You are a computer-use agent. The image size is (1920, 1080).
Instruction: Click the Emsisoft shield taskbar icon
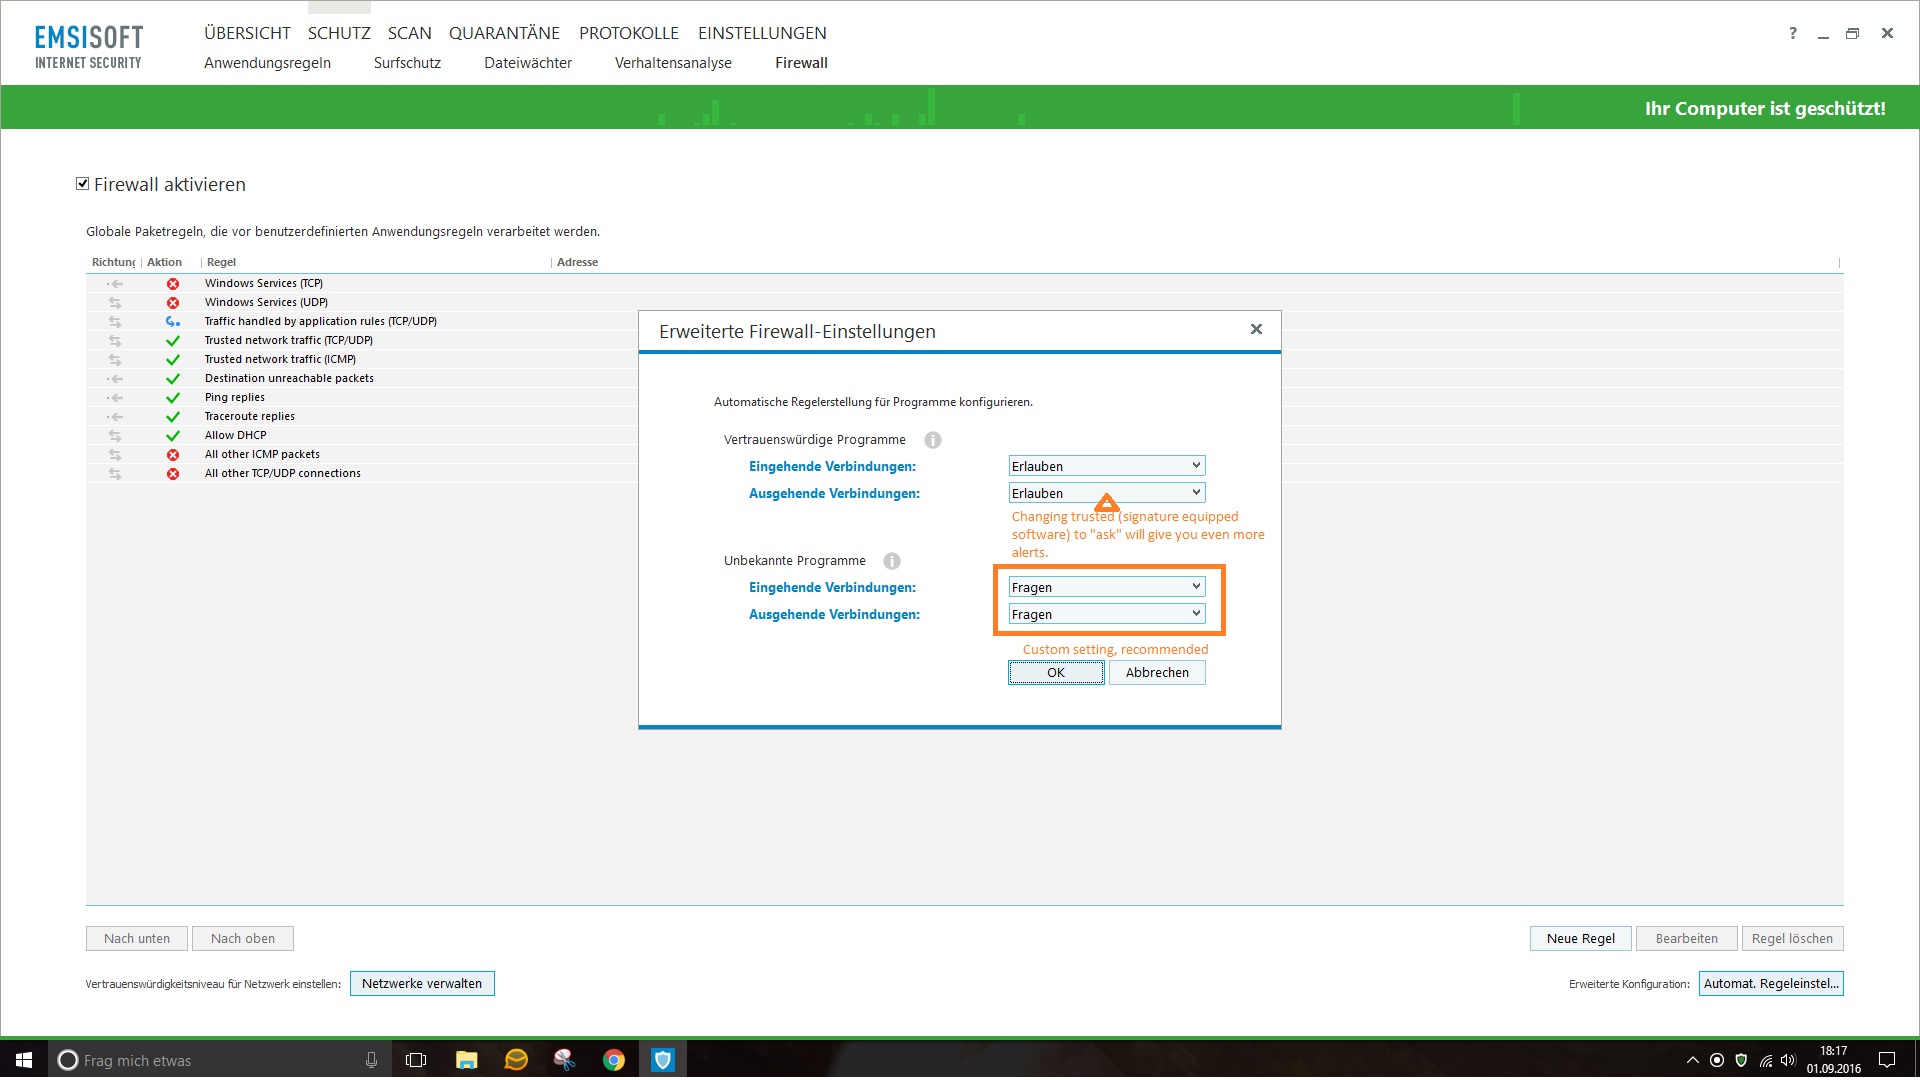tap(663, 1060)
